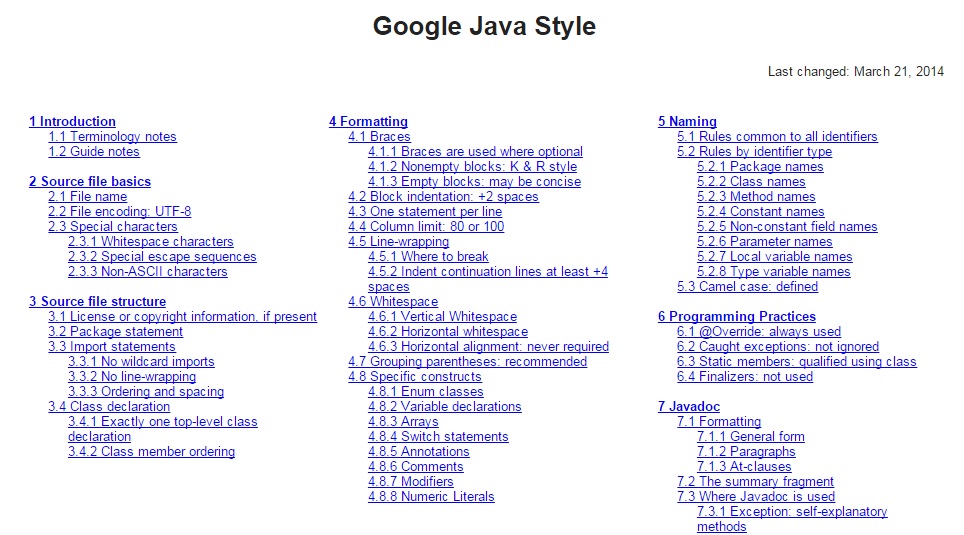
Task: Jump to 2.3.2 Special escape sequences
Action: [162, 257]
